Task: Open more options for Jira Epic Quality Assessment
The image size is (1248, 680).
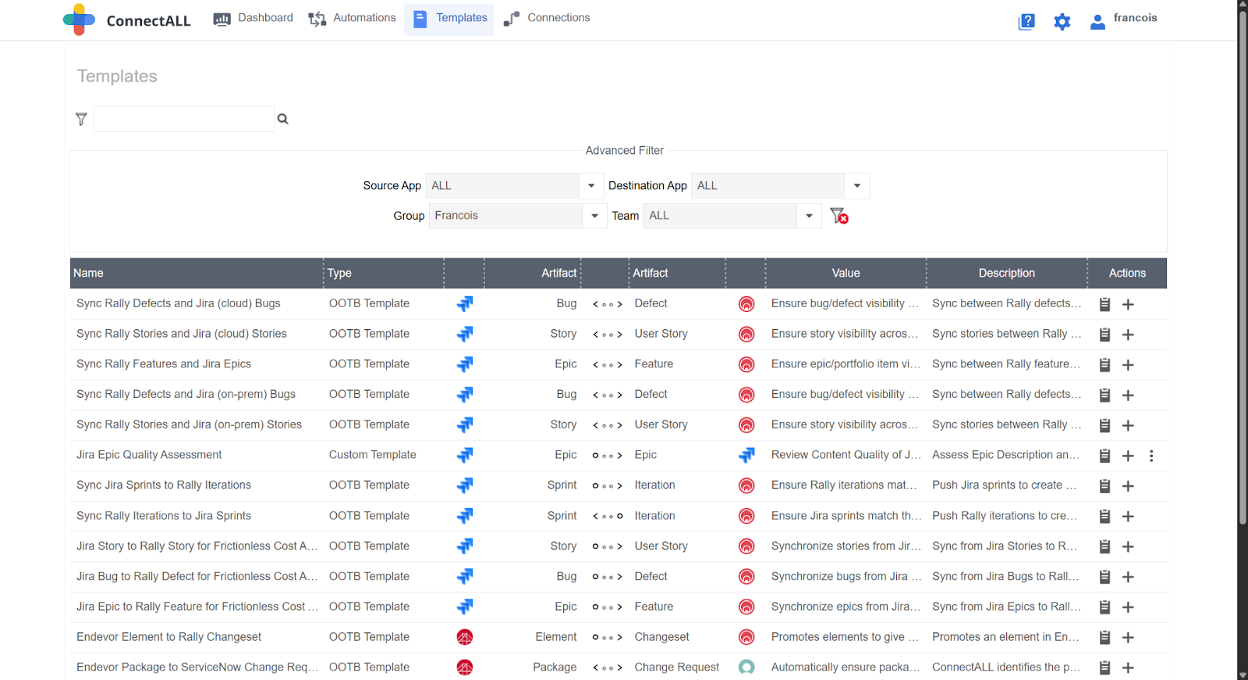Action: 1151,456
